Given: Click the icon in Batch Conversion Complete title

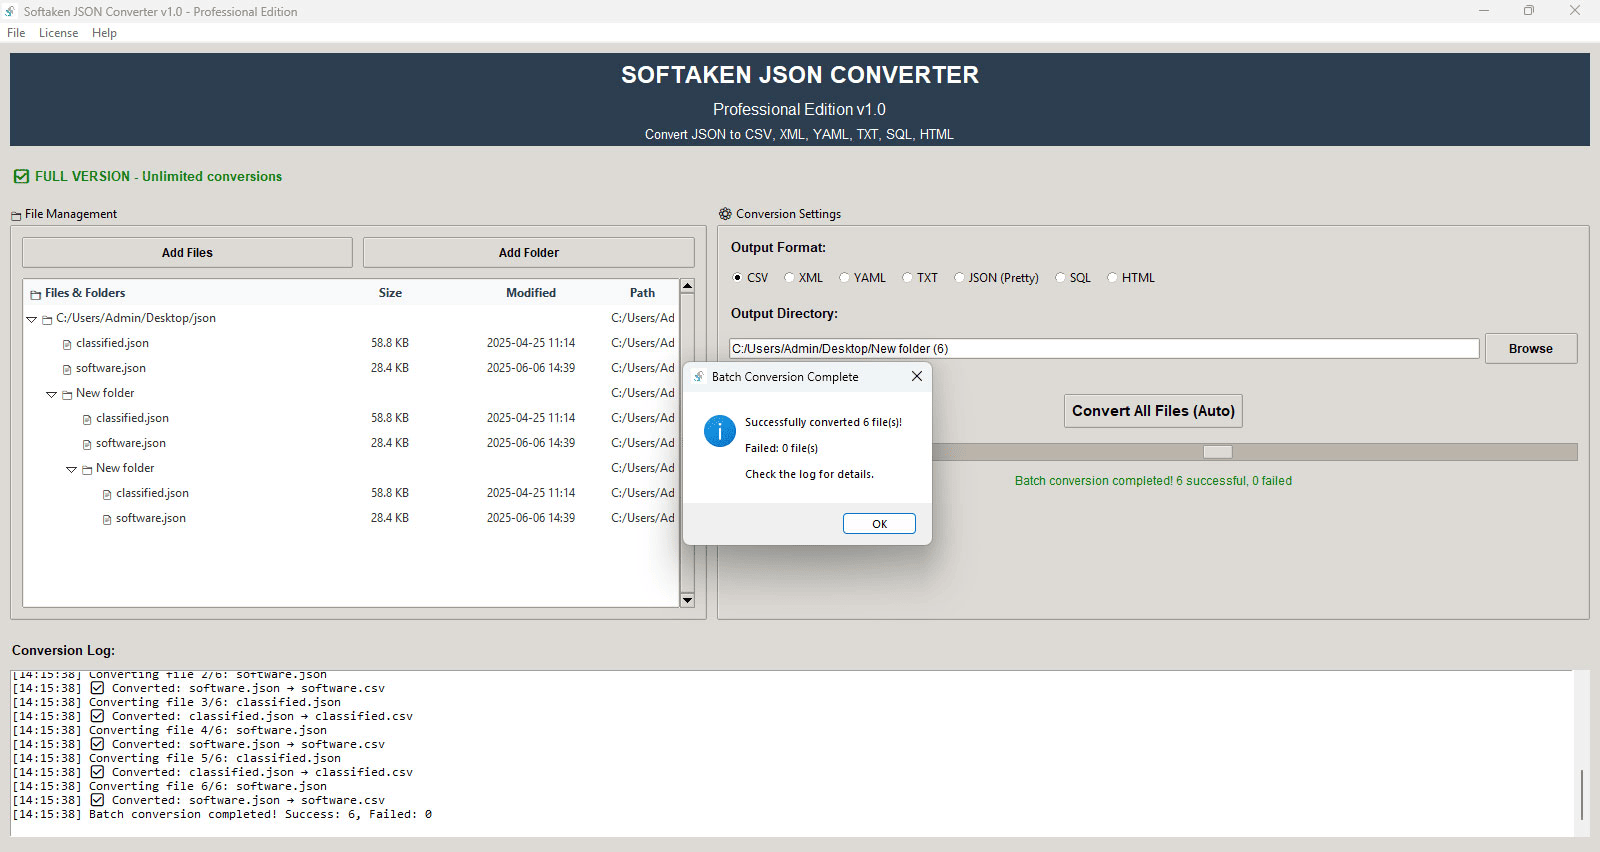Looking at the screenshot, I should point(699,377).
